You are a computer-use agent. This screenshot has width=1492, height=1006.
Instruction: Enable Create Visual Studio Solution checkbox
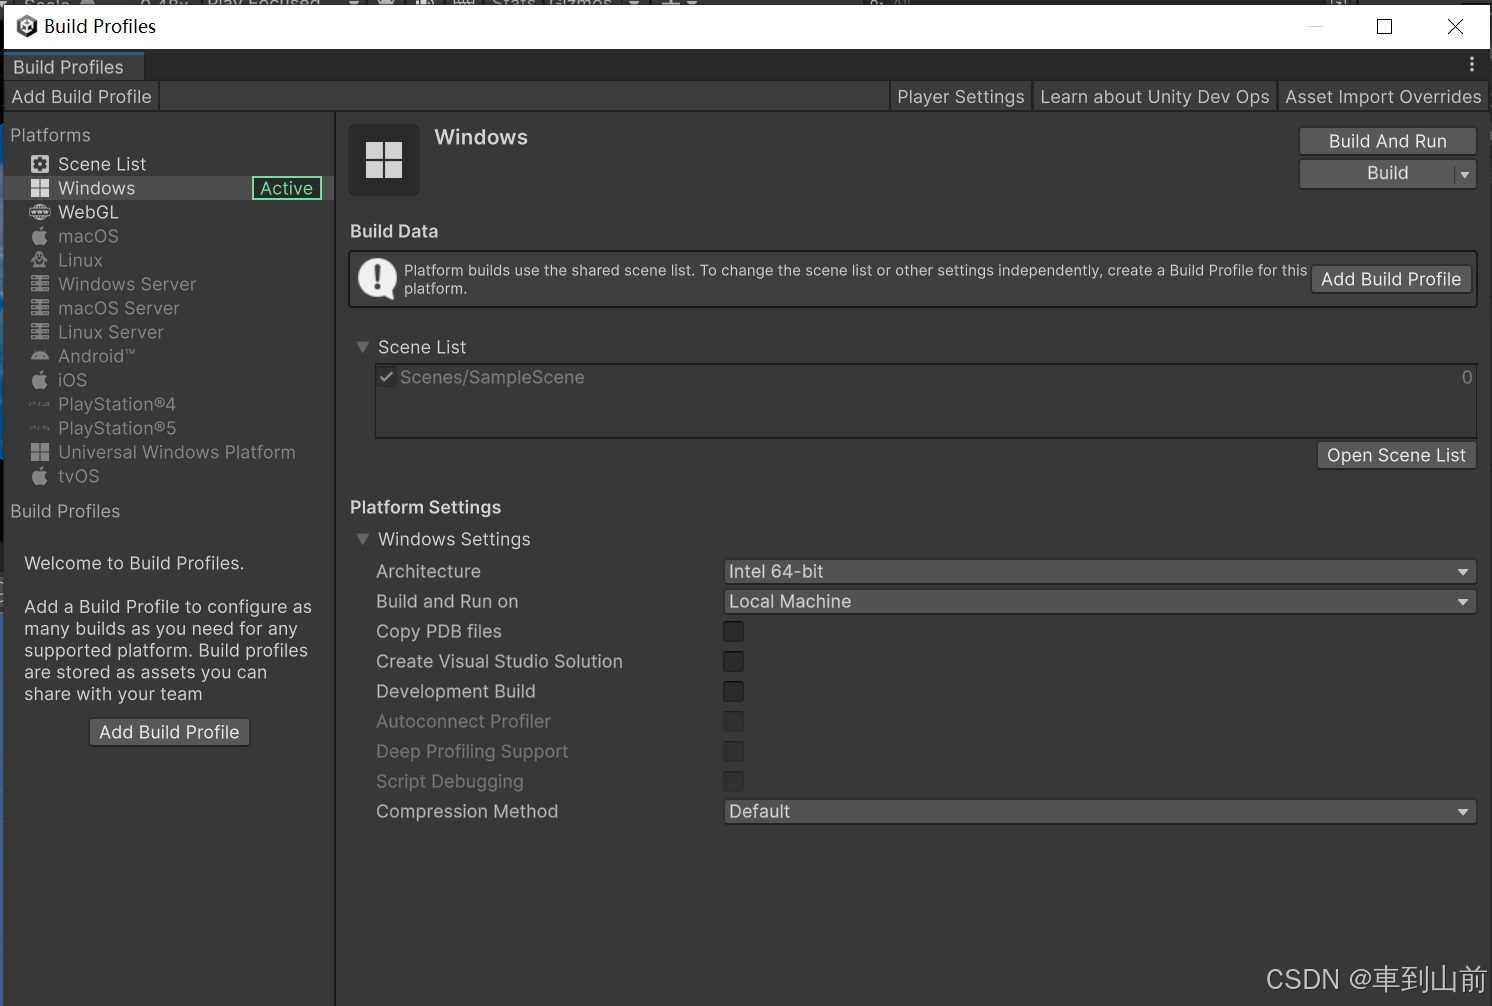pyautogui.click(x=734, y=661)
